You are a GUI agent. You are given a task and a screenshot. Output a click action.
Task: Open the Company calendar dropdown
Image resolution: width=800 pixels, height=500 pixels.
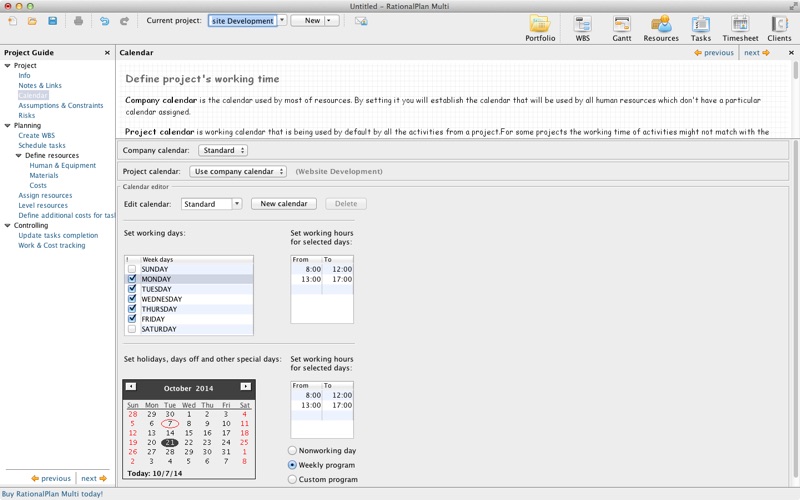coord(223,151)
